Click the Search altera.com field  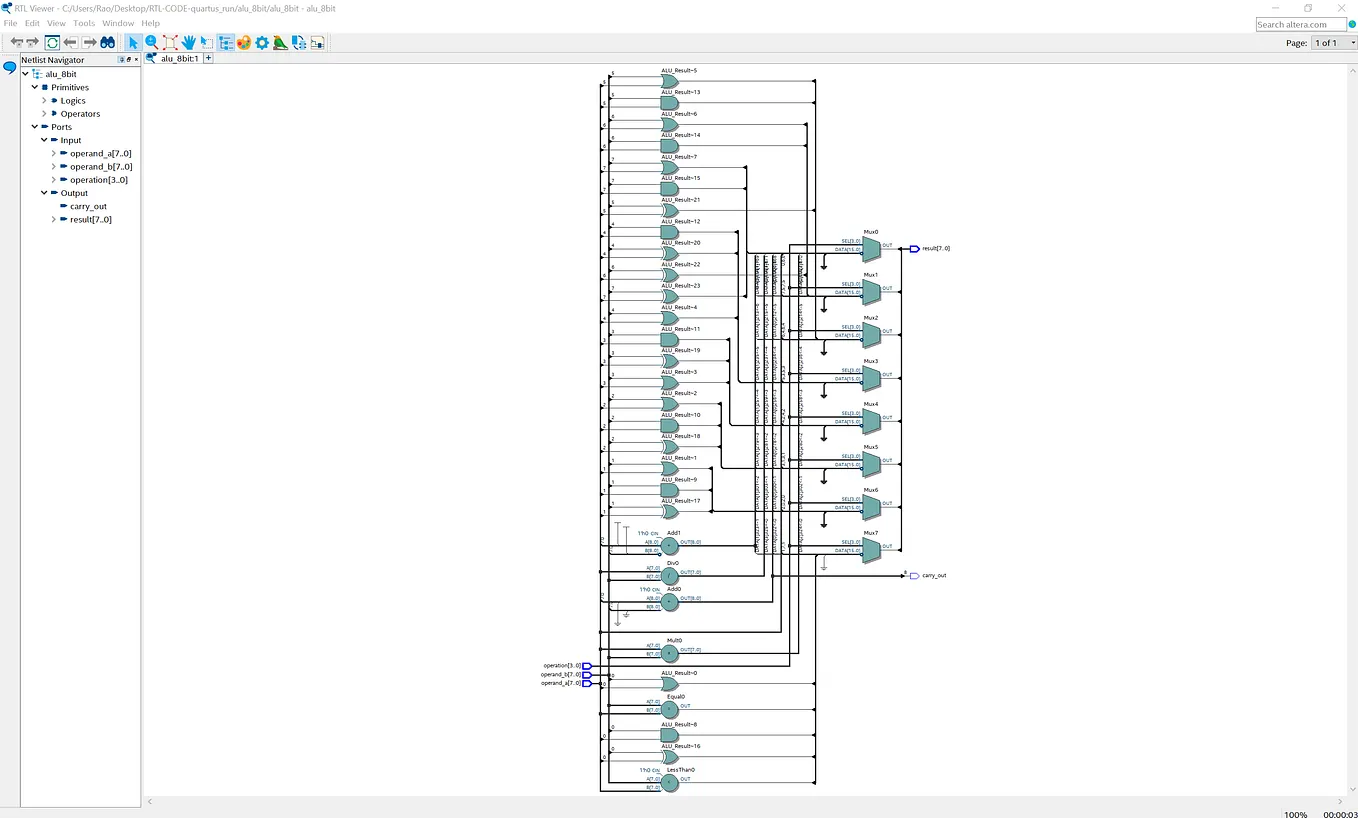(x=1298, y=23)
